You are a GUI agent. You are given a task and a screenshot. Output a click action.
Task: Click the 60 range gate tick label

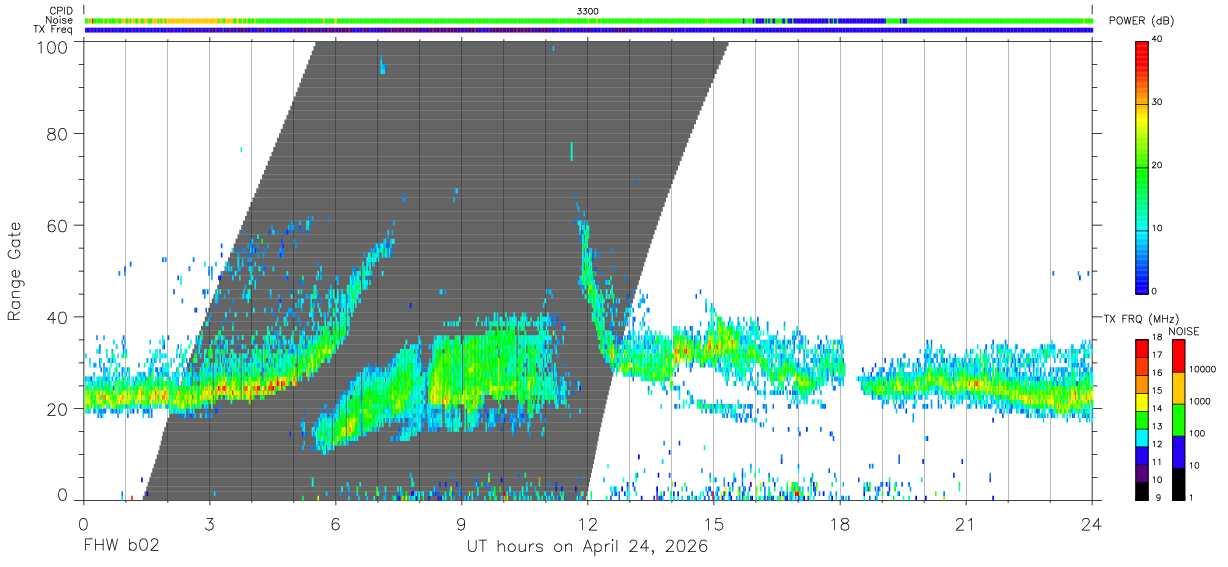point(57,225)
